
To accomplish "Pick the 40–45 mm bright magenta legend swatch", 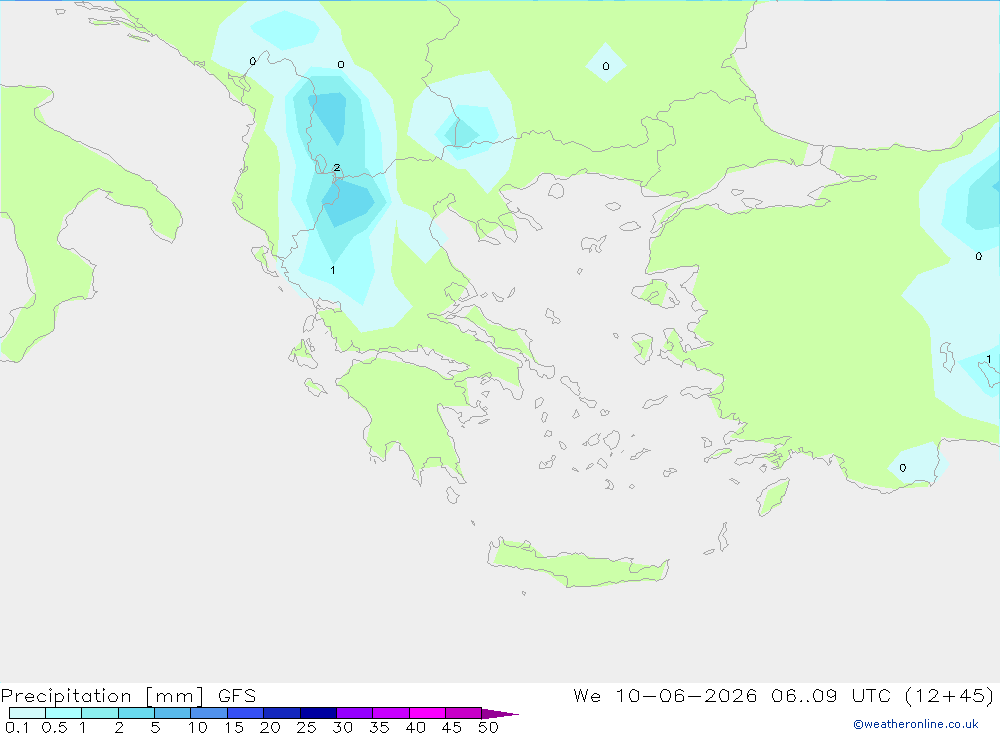I will [x=427, y=713].
